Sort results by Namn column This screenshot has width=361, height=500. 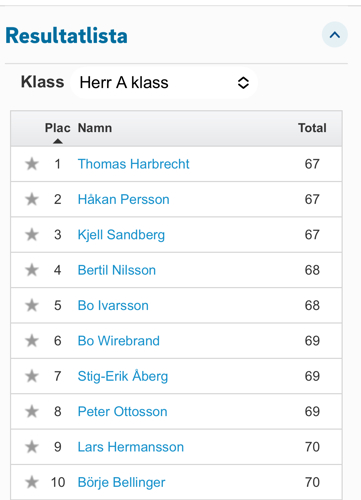click(x=95, y=128)
